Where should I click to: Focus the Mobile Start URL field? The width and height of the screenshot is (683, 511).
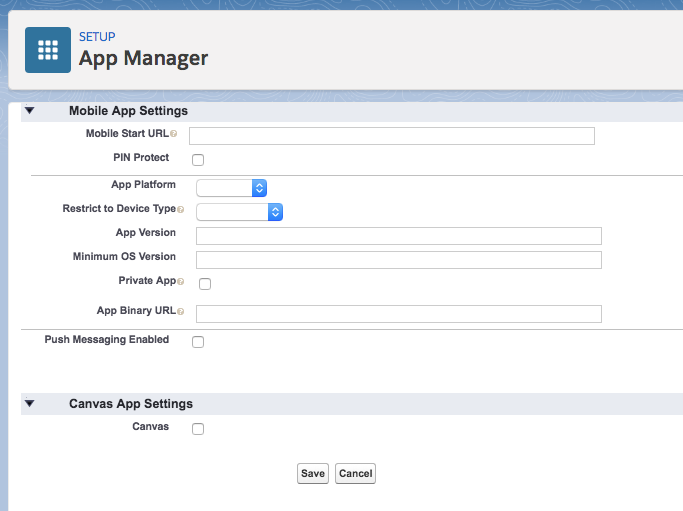392,136
